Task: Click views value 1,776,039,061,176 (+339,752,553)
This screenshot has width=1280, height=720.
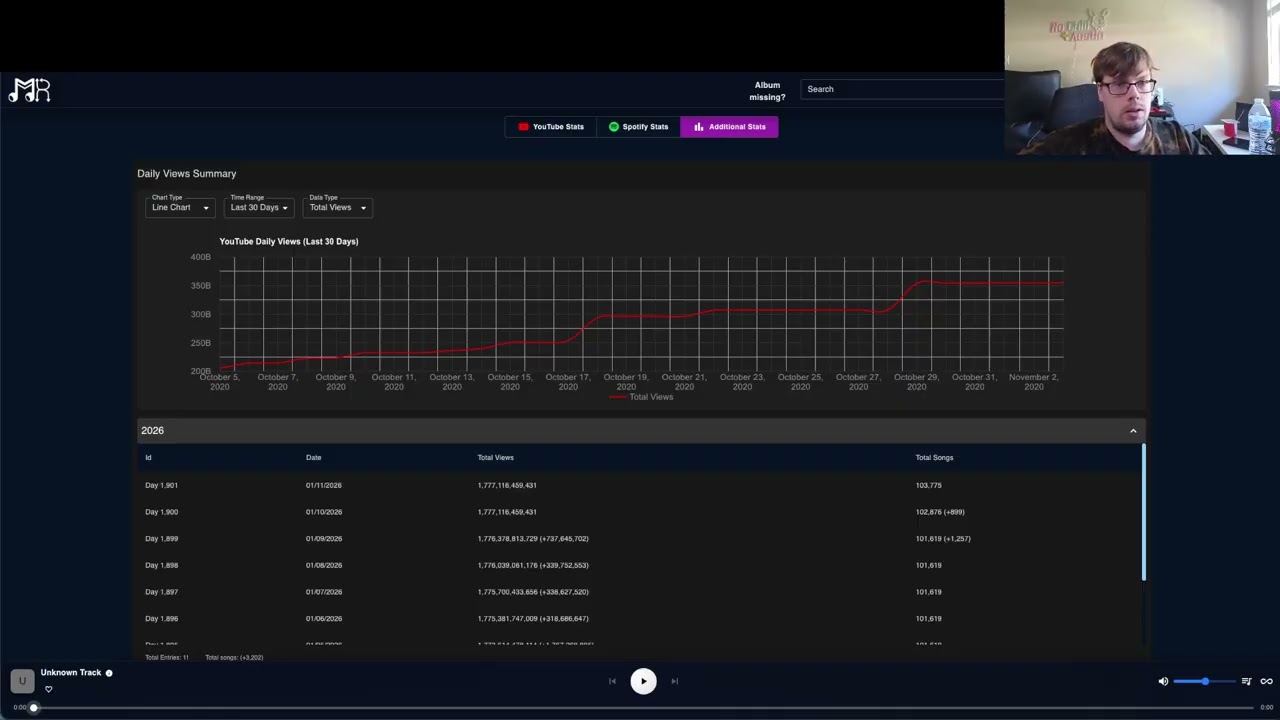Action: point(533,565)
